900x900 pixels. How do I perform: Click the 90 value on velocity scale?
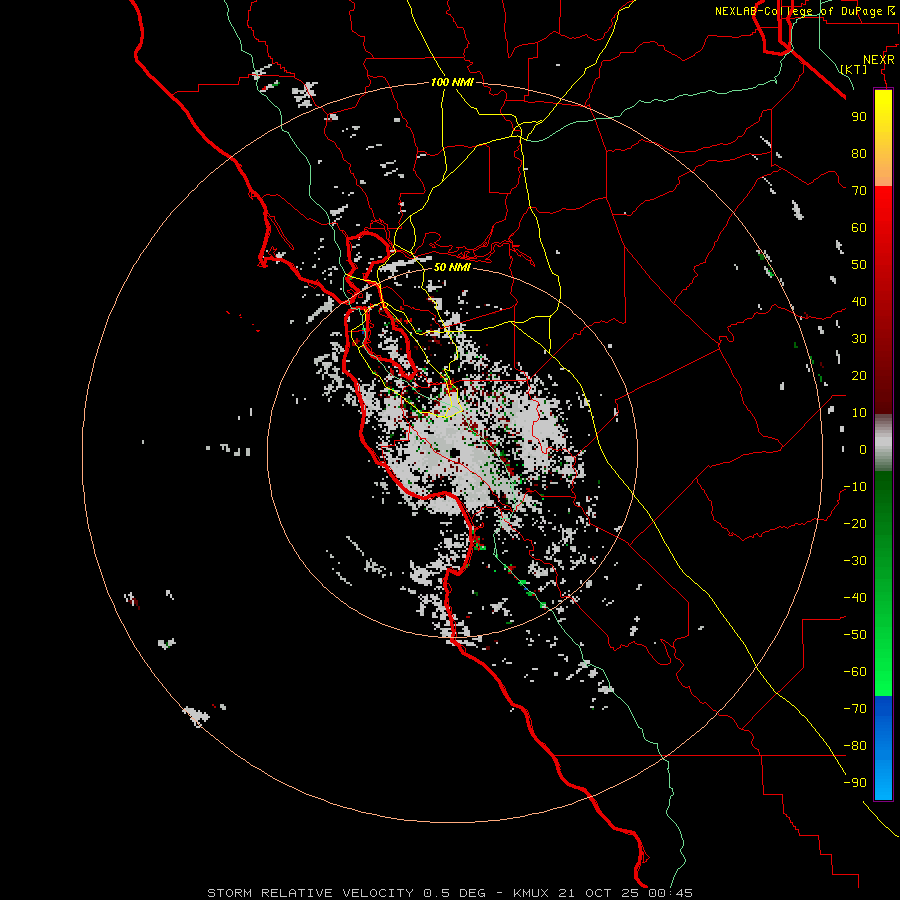[859, 117]
